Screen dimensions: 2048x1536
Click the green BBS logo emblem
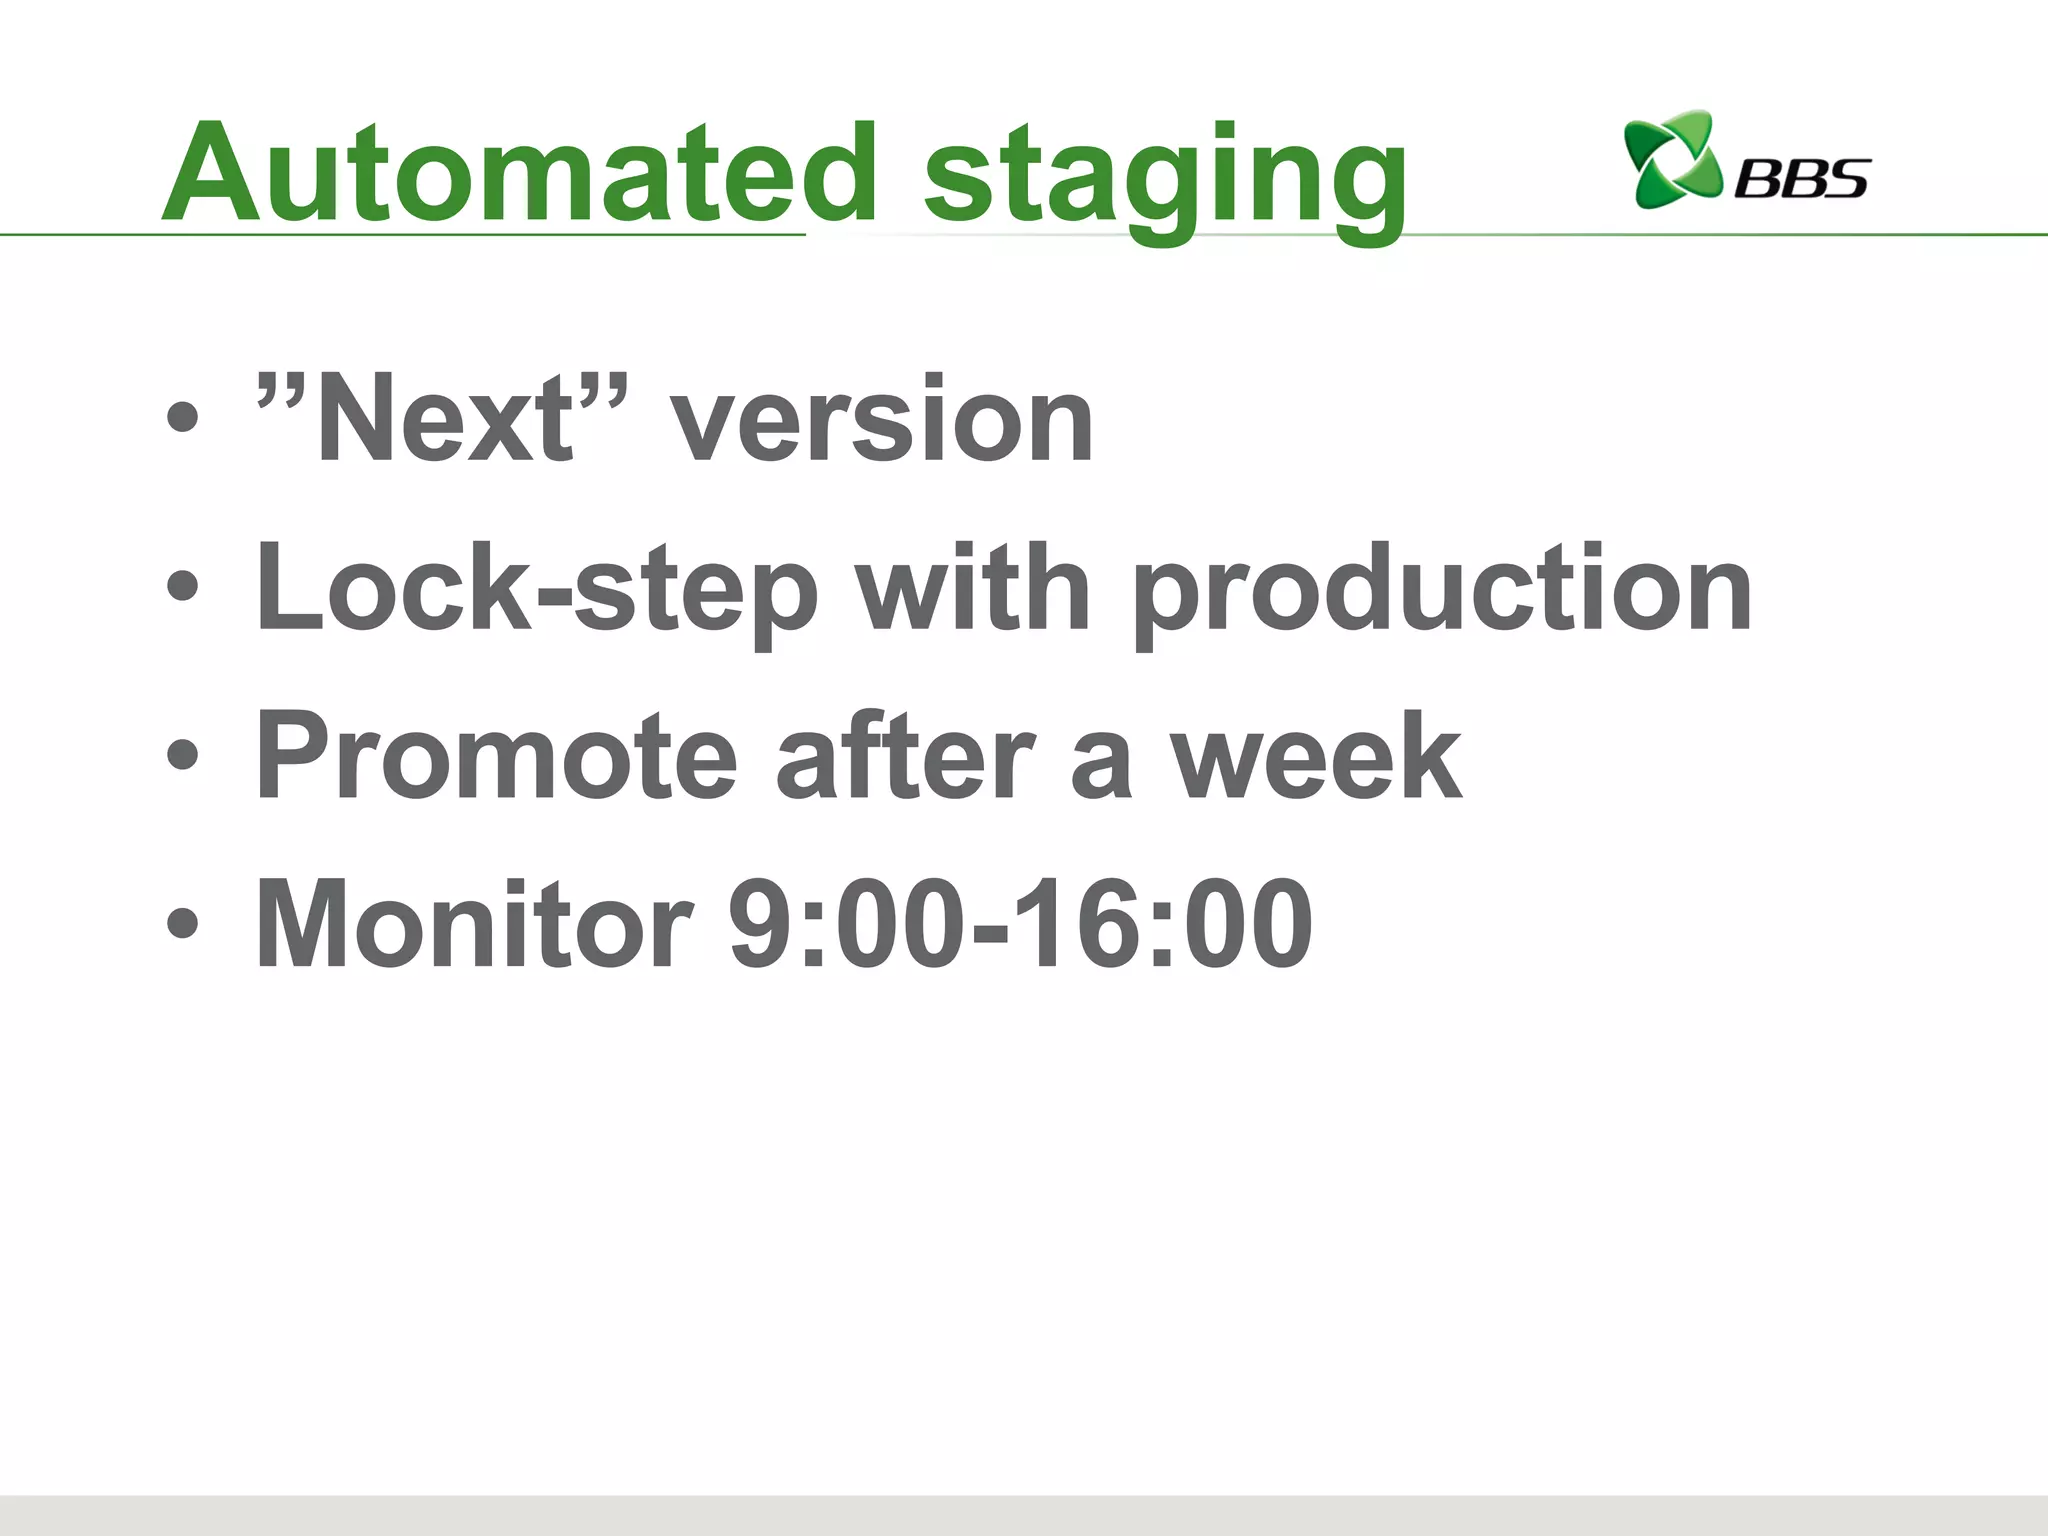[1670, 160]
